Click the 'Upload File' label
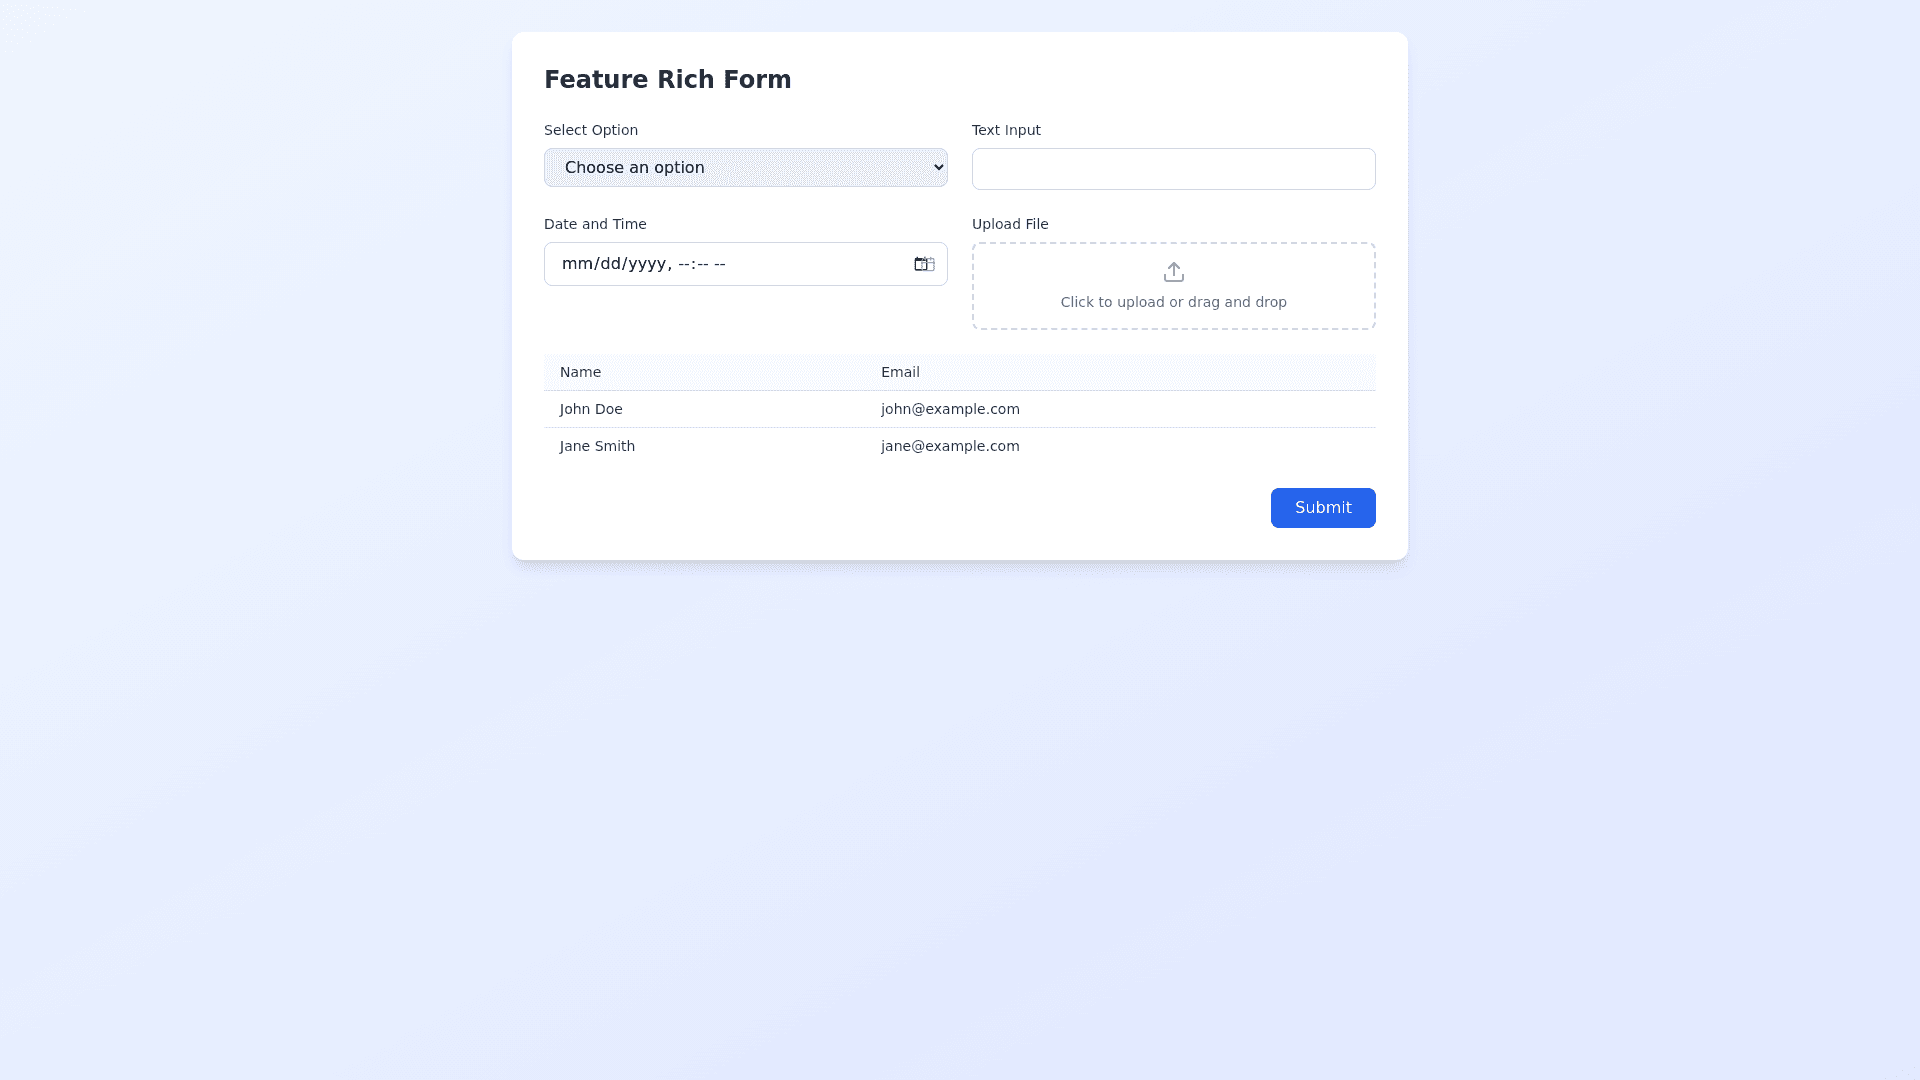The image size is (1920, 1080). click(1010, 224)
